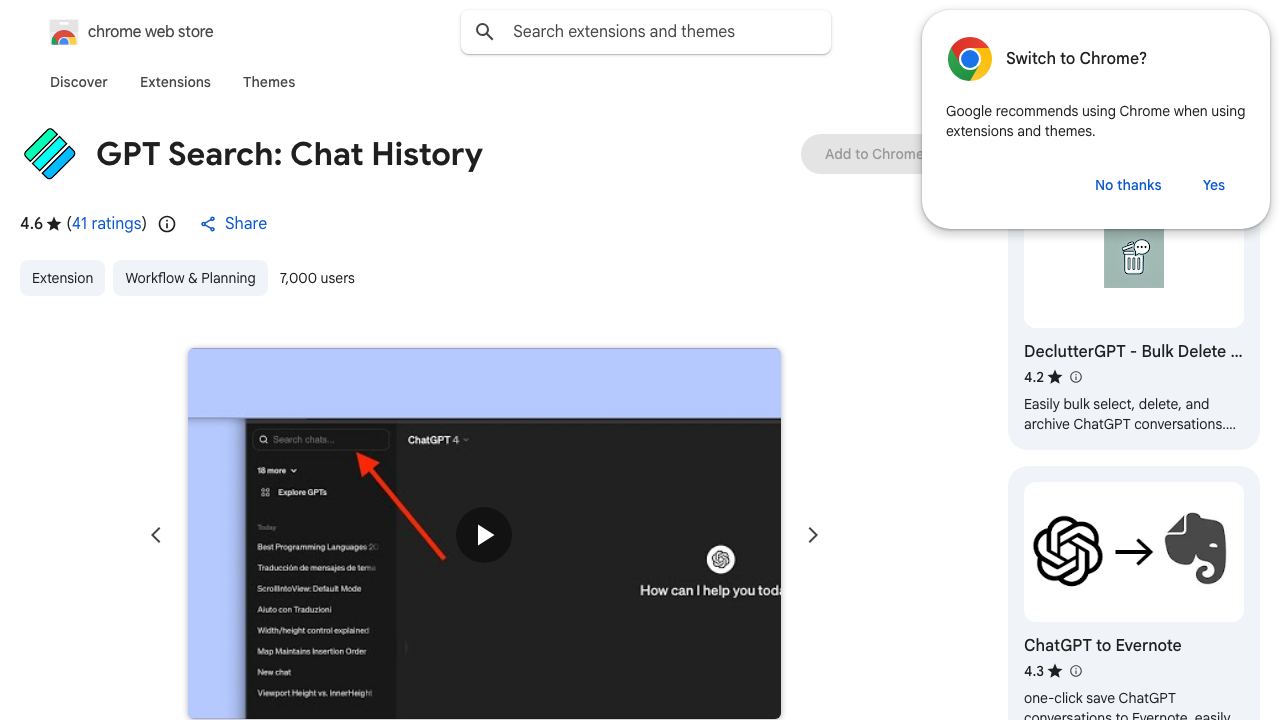The image size is (1280, 720).
Task: Click the Share icon
Action: click(x=208, y=224)
